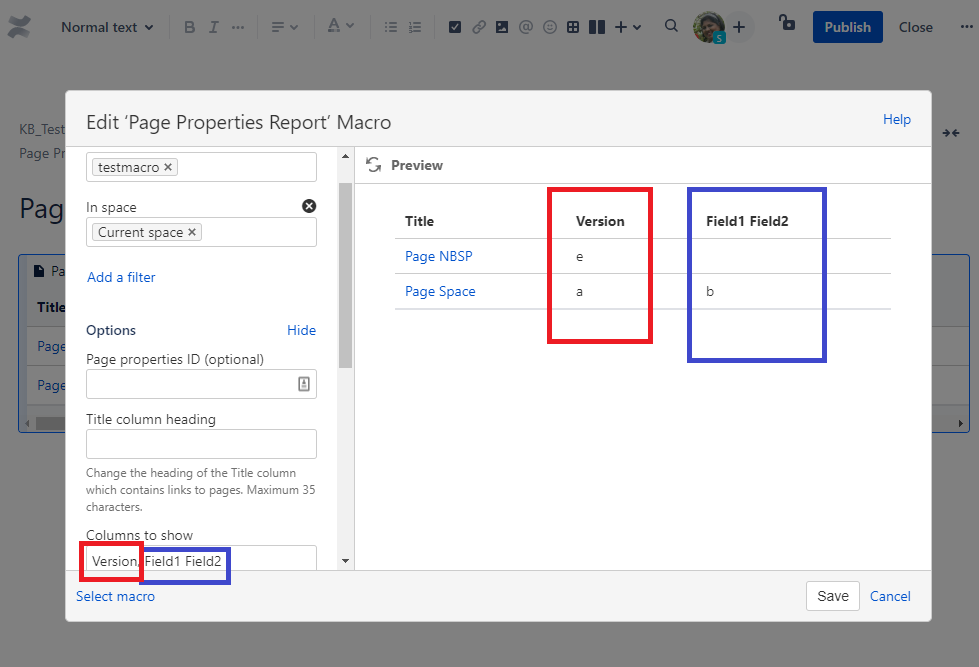Click Close in editor toolbar

click(915, 27)
